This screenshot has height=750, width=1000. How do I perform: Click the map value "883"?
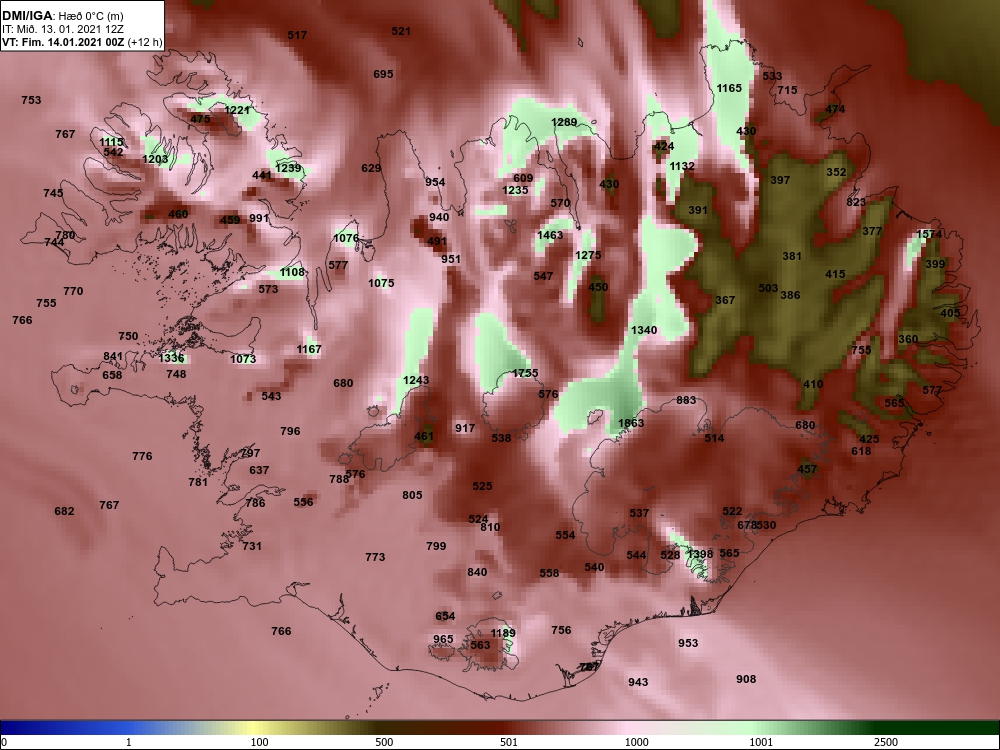tap(686, 401)
